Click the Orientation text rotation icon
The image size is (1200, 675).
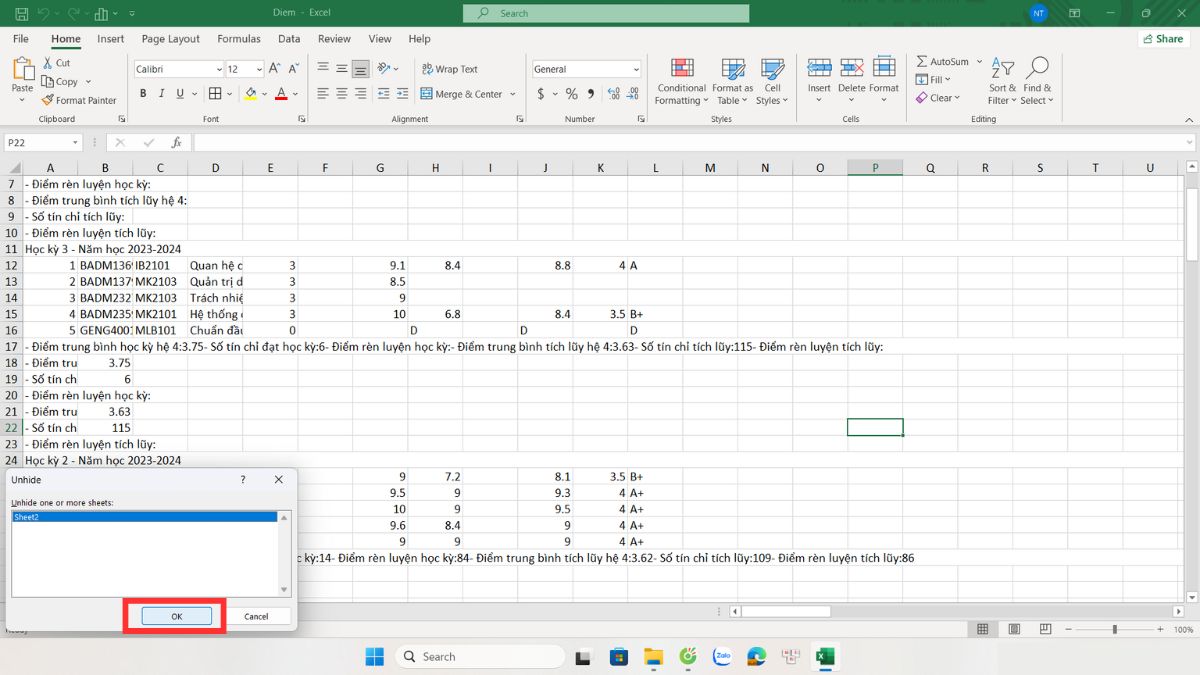point(386,69)
